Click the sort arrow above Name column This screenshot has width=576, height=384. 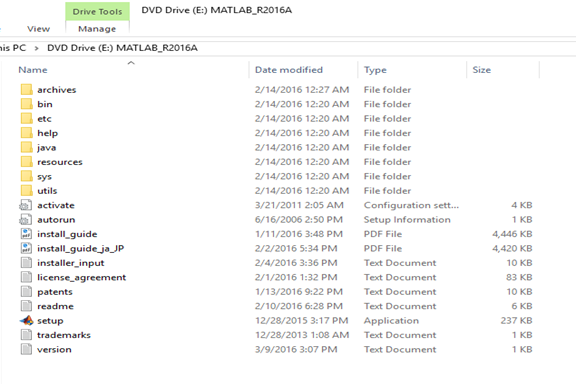(x=131, y=63)
